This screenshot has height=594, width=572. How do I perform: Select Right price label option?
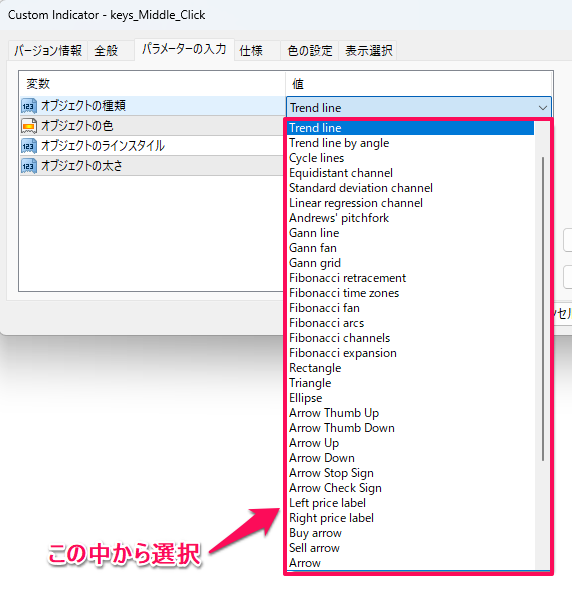pos(410,518)
